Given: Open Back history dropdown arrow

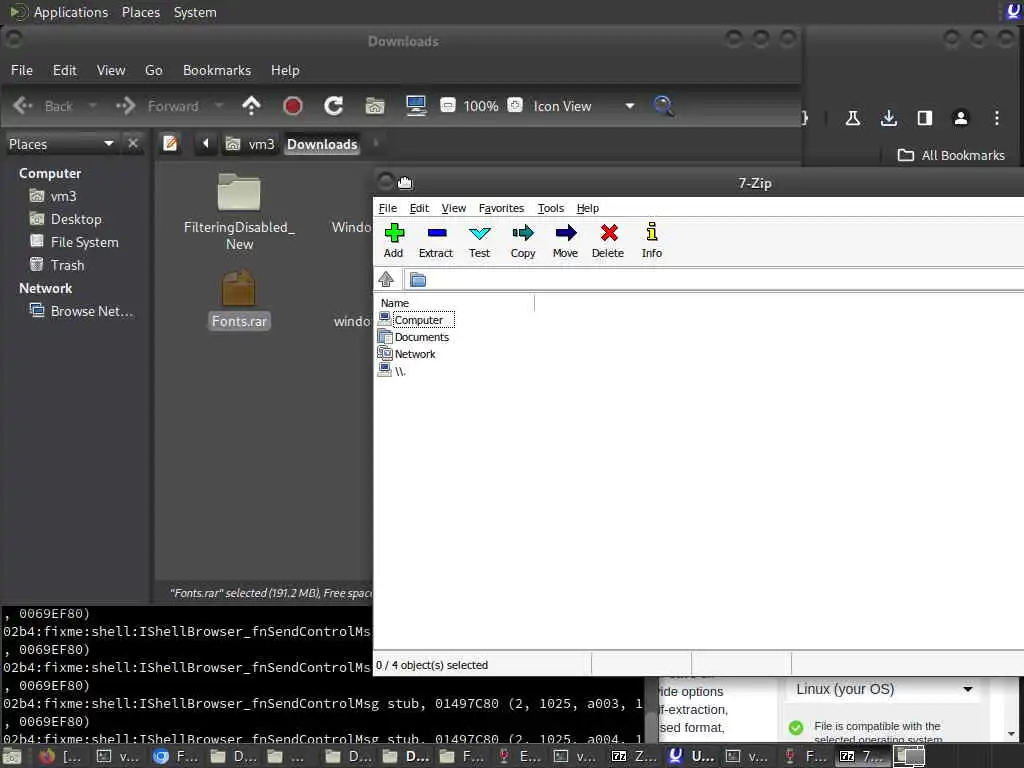Looking at the screenshot, I should 92,106.
